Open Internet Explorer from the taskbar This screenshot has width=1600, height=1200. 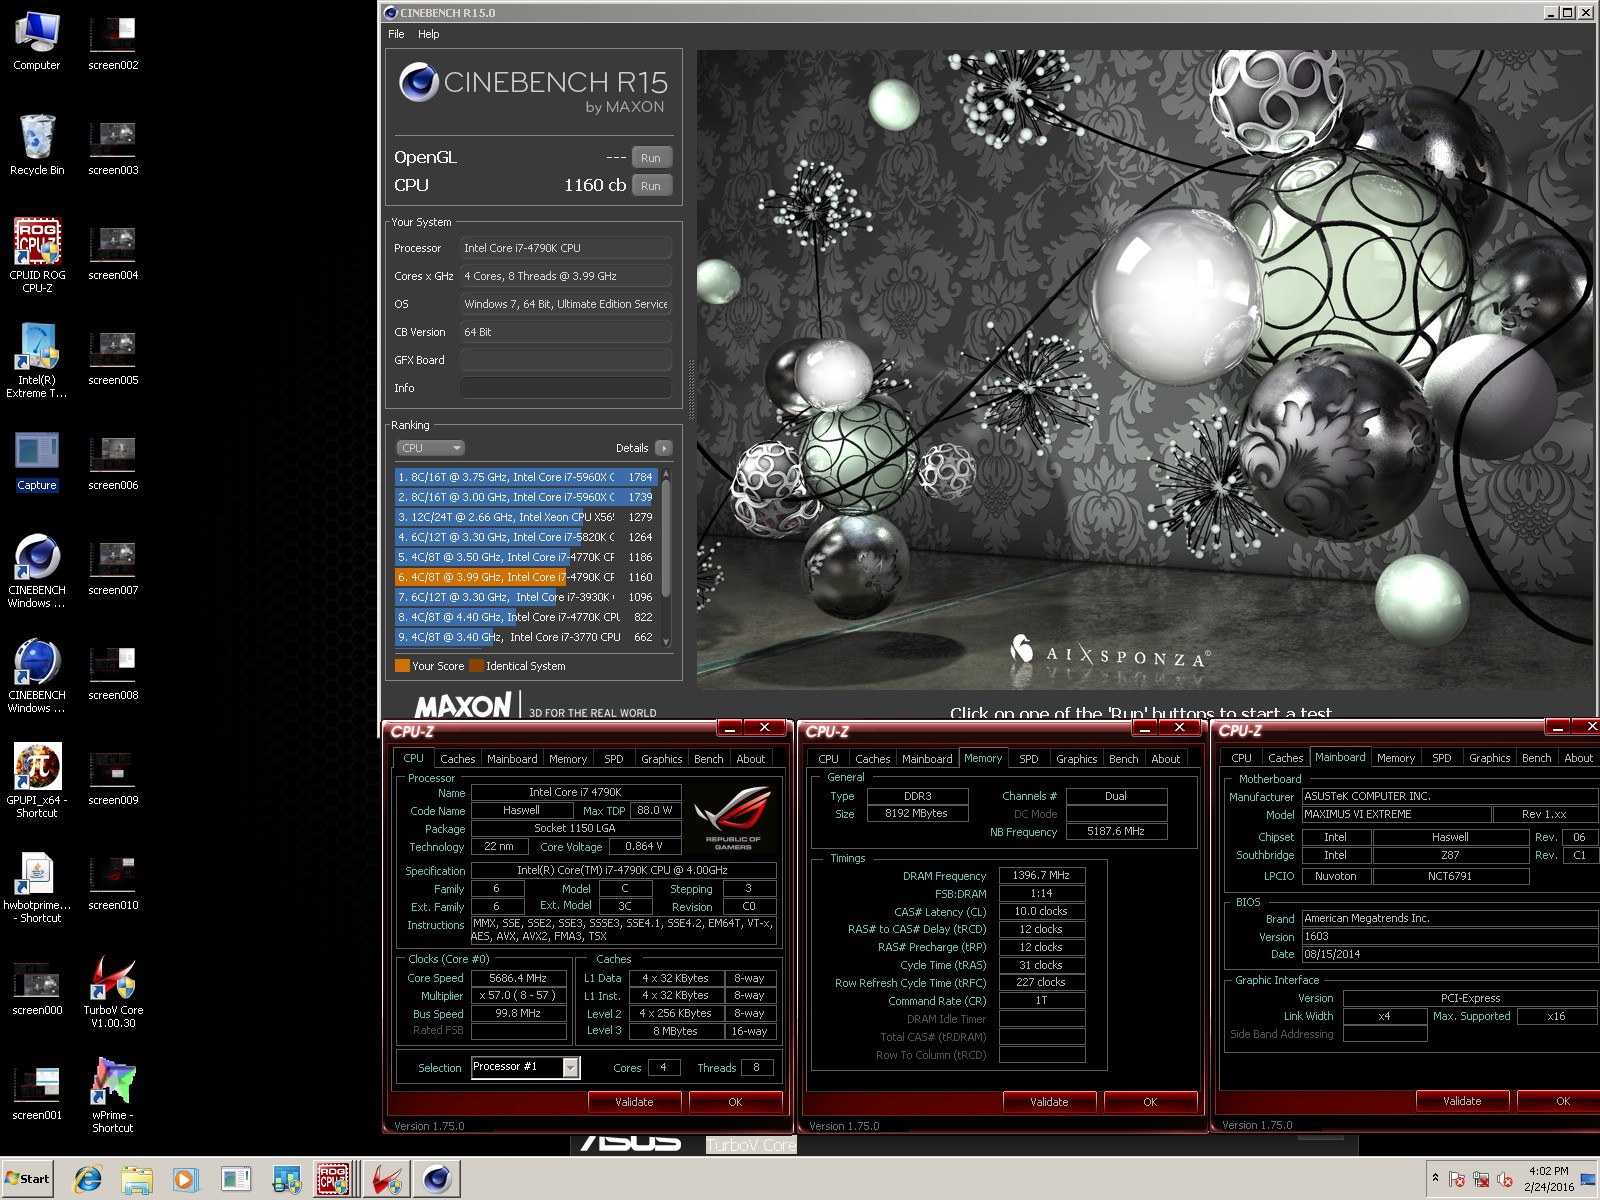click(x=88, y=1180)
